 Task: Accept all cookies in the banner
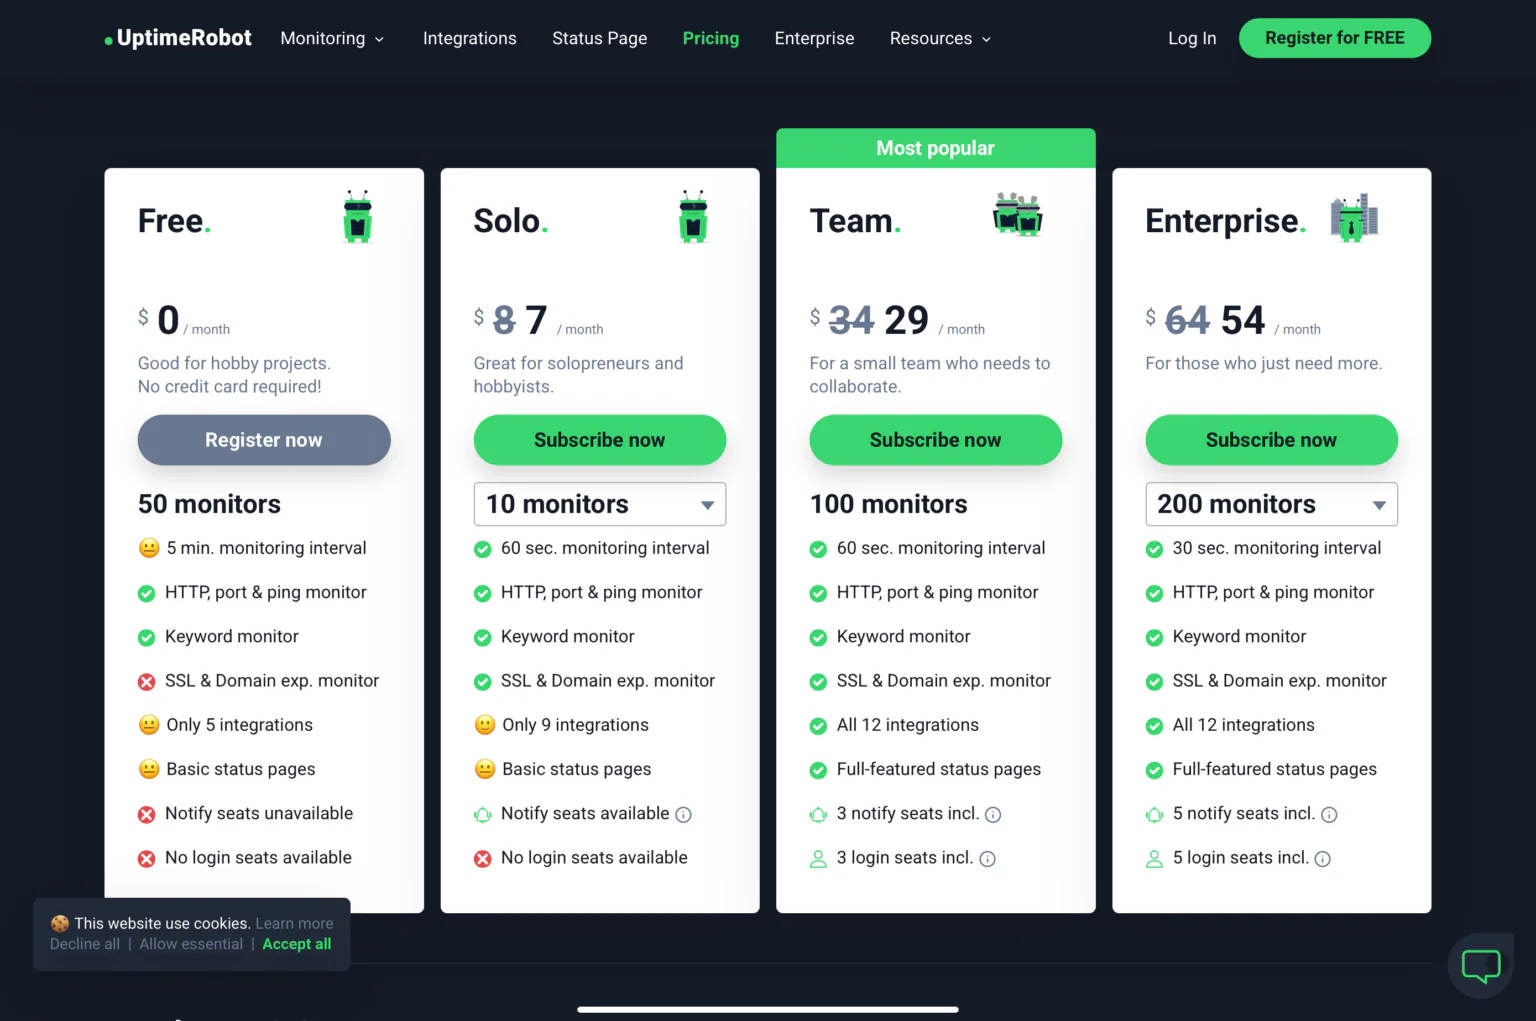point(296,944)
